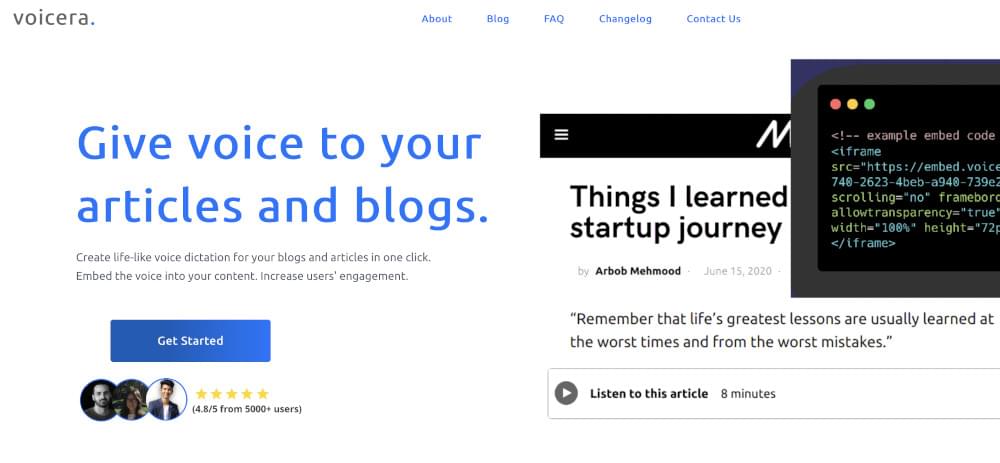Open the About page

tap(436, 18)
